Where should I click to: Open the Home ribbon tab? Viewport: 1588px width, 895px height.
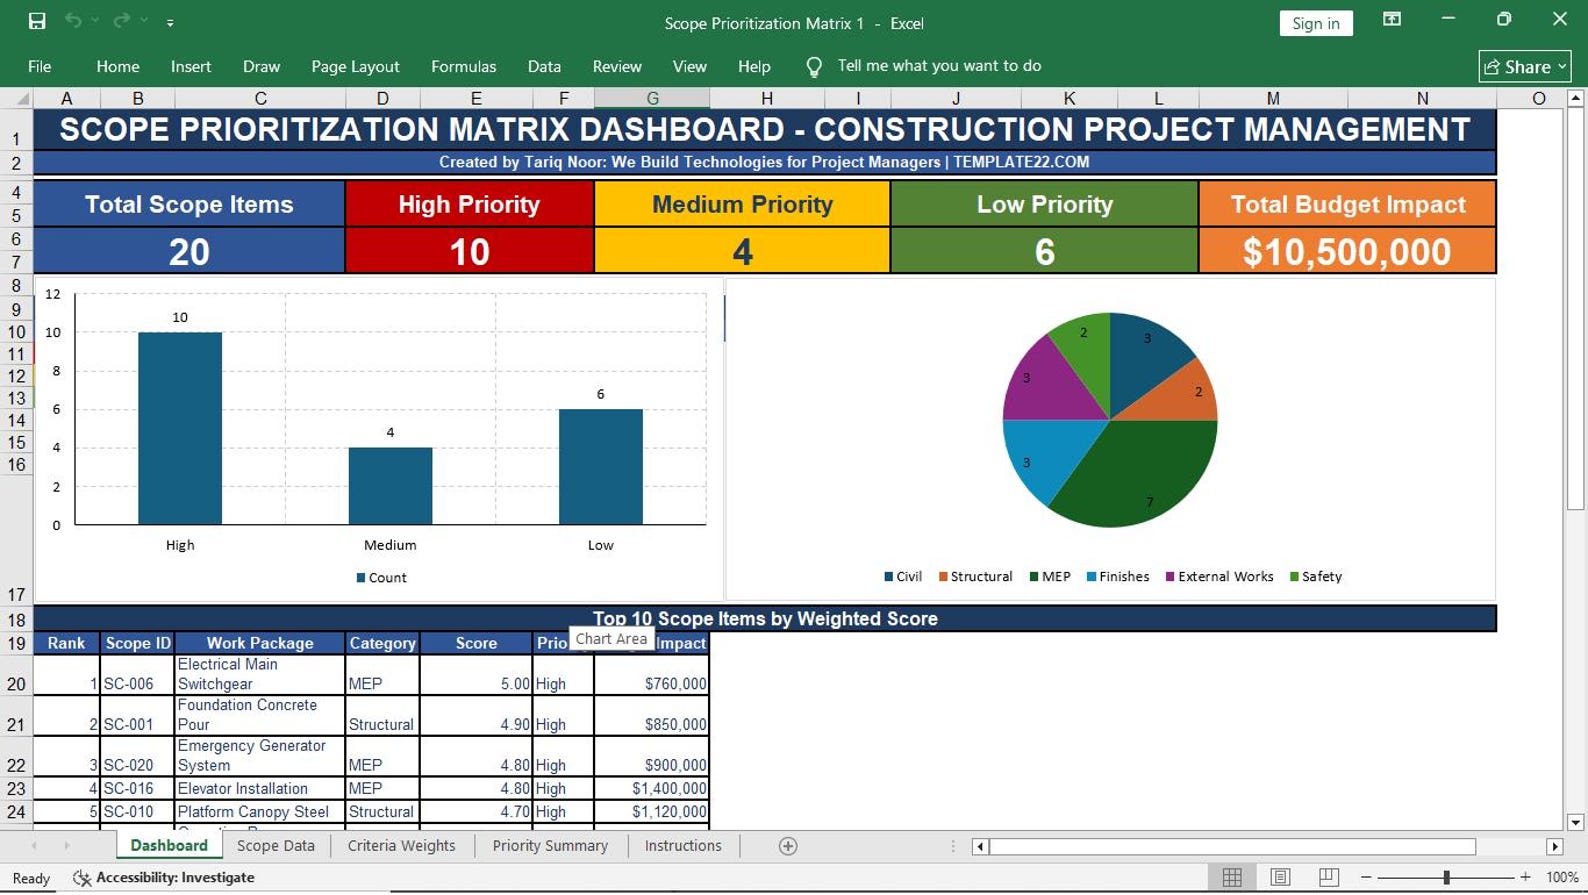point(118,66)
